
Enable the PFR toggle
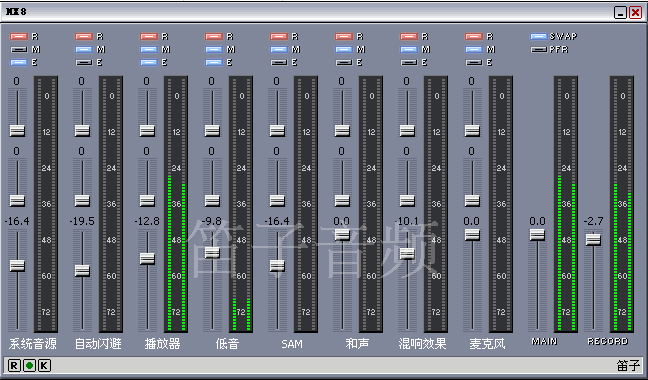pyautogui.click(x=538, y=50)
